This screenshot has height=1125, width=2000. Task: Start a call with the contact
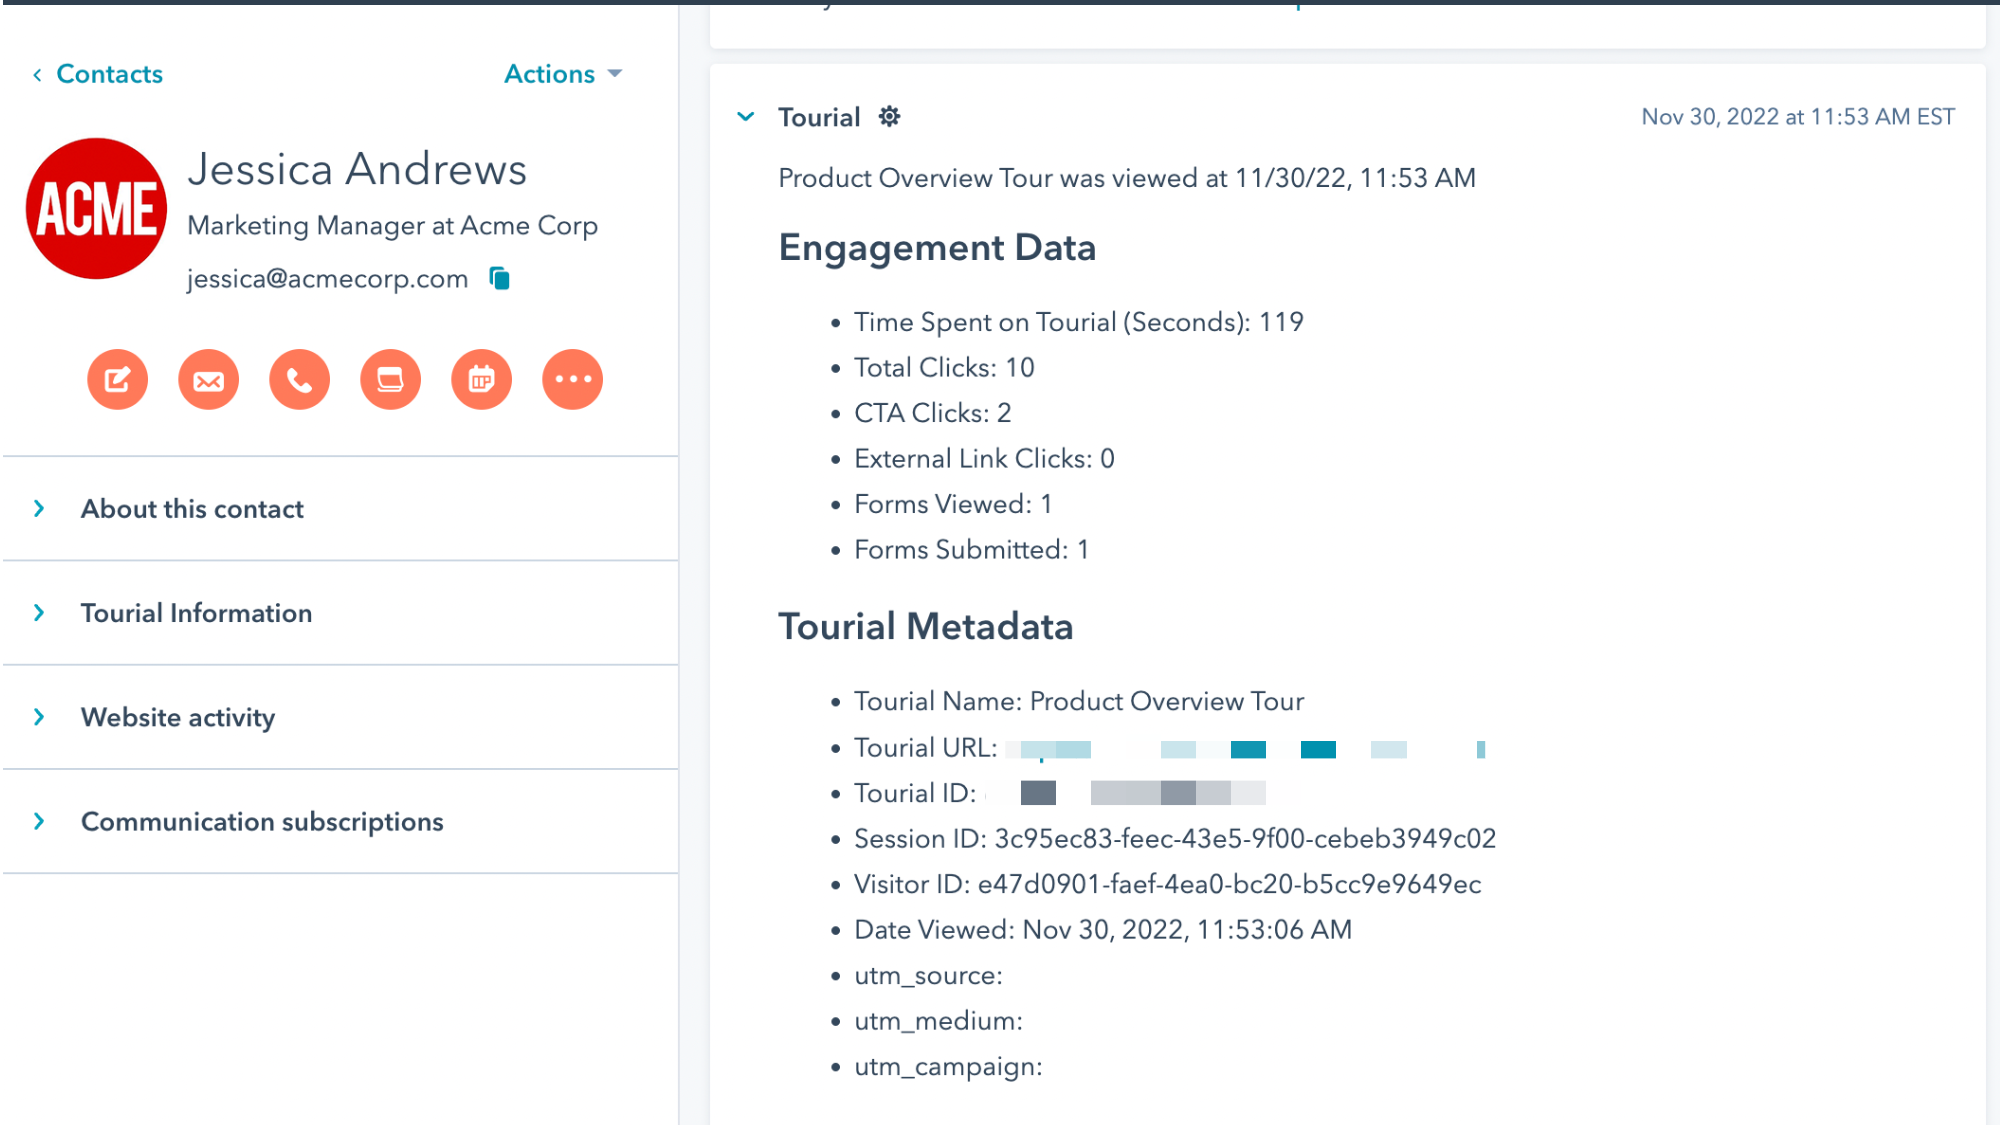[x=299, y=379]
